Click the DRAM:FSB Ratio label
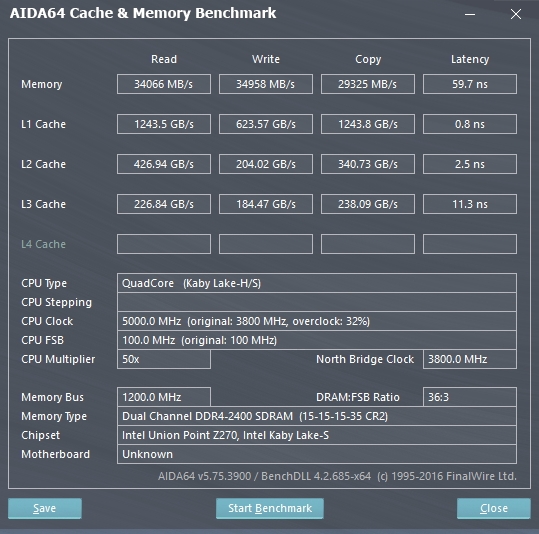The width and height of the screenshot is (539, 534). coord(358,397)
